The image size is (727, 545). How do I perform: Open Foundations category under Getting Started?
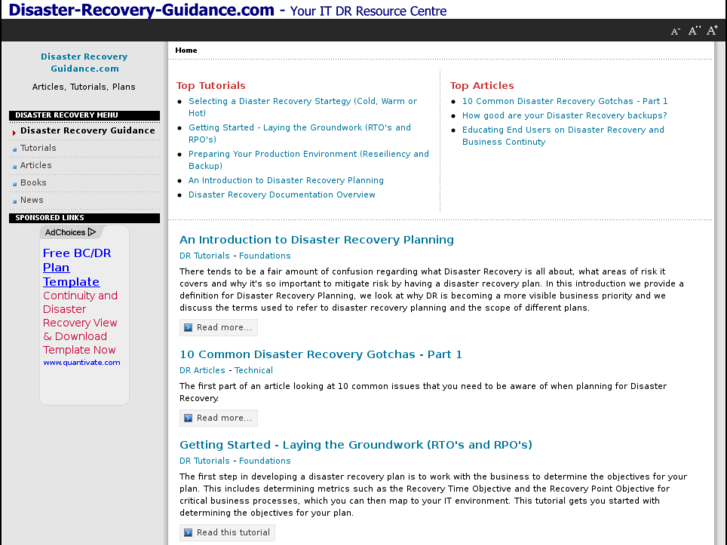click(x=265, y=461)
